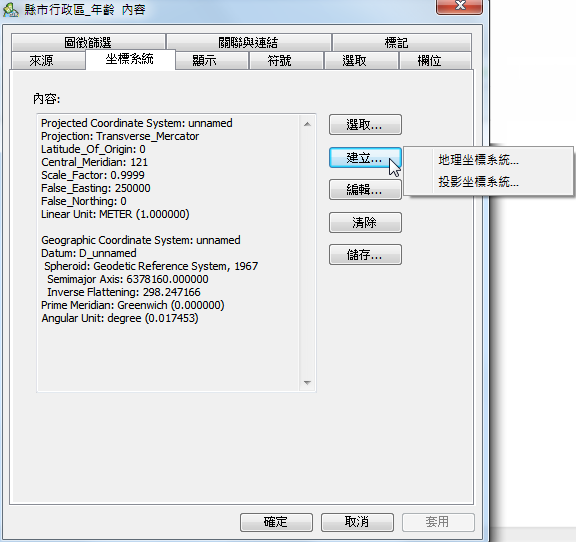Open the 來源 tab
Viewport: 576px width, 542px height.
[x=48, y=60]
